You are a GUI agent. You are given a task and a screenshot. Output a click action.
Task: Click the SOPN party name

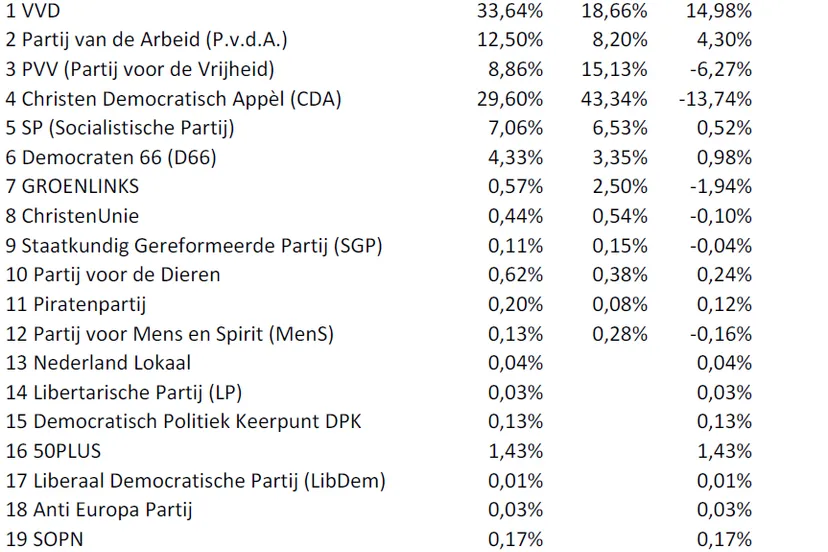[59, 538]
